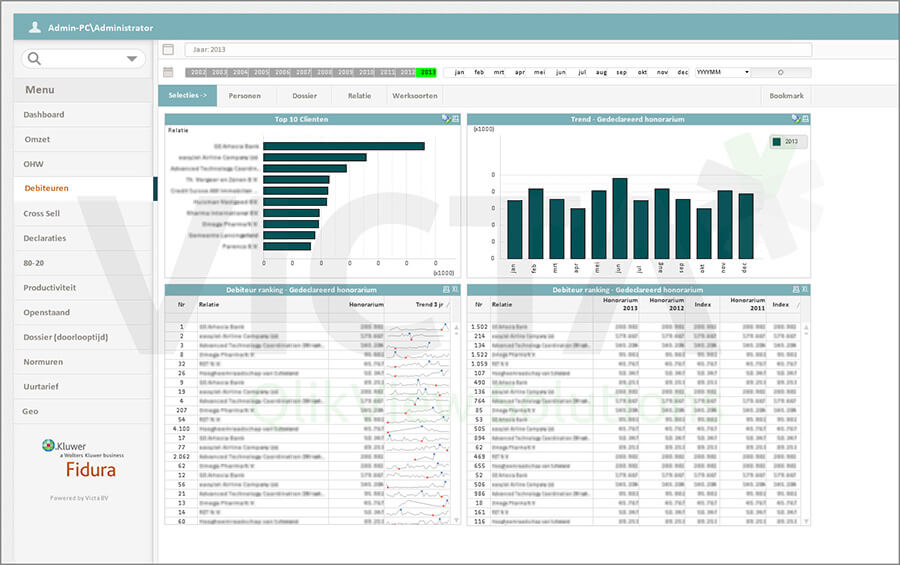This screenshot has width=900, height=565.
Task: Select year 2007 in the year bar
Action: point(302,72)
